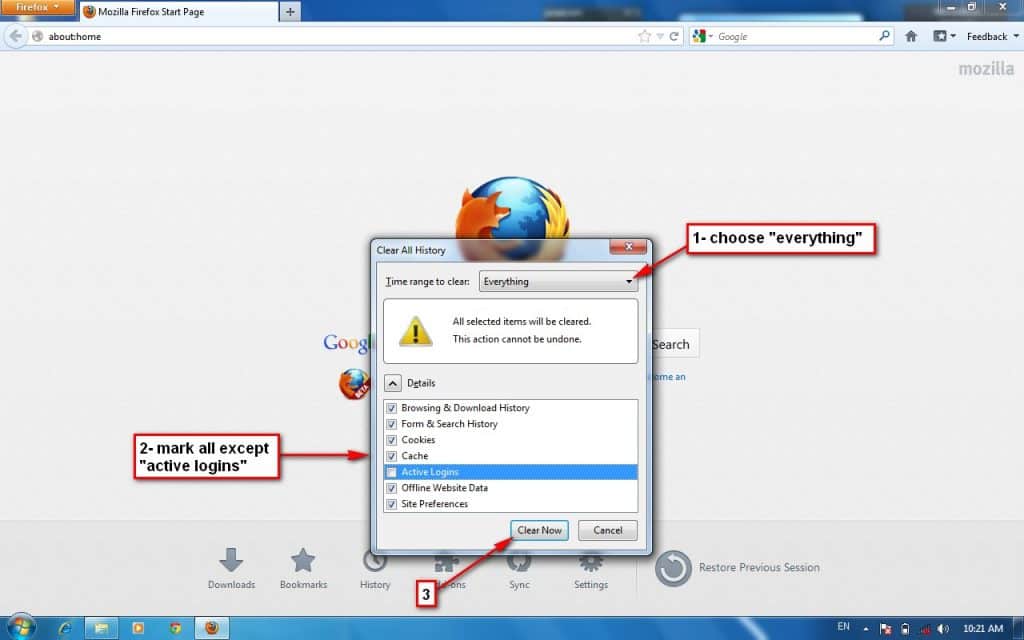Select the Mozilla Firefox Start Page tab
The width and height of the screenshot is (1024, 640).
click(178, 12)
